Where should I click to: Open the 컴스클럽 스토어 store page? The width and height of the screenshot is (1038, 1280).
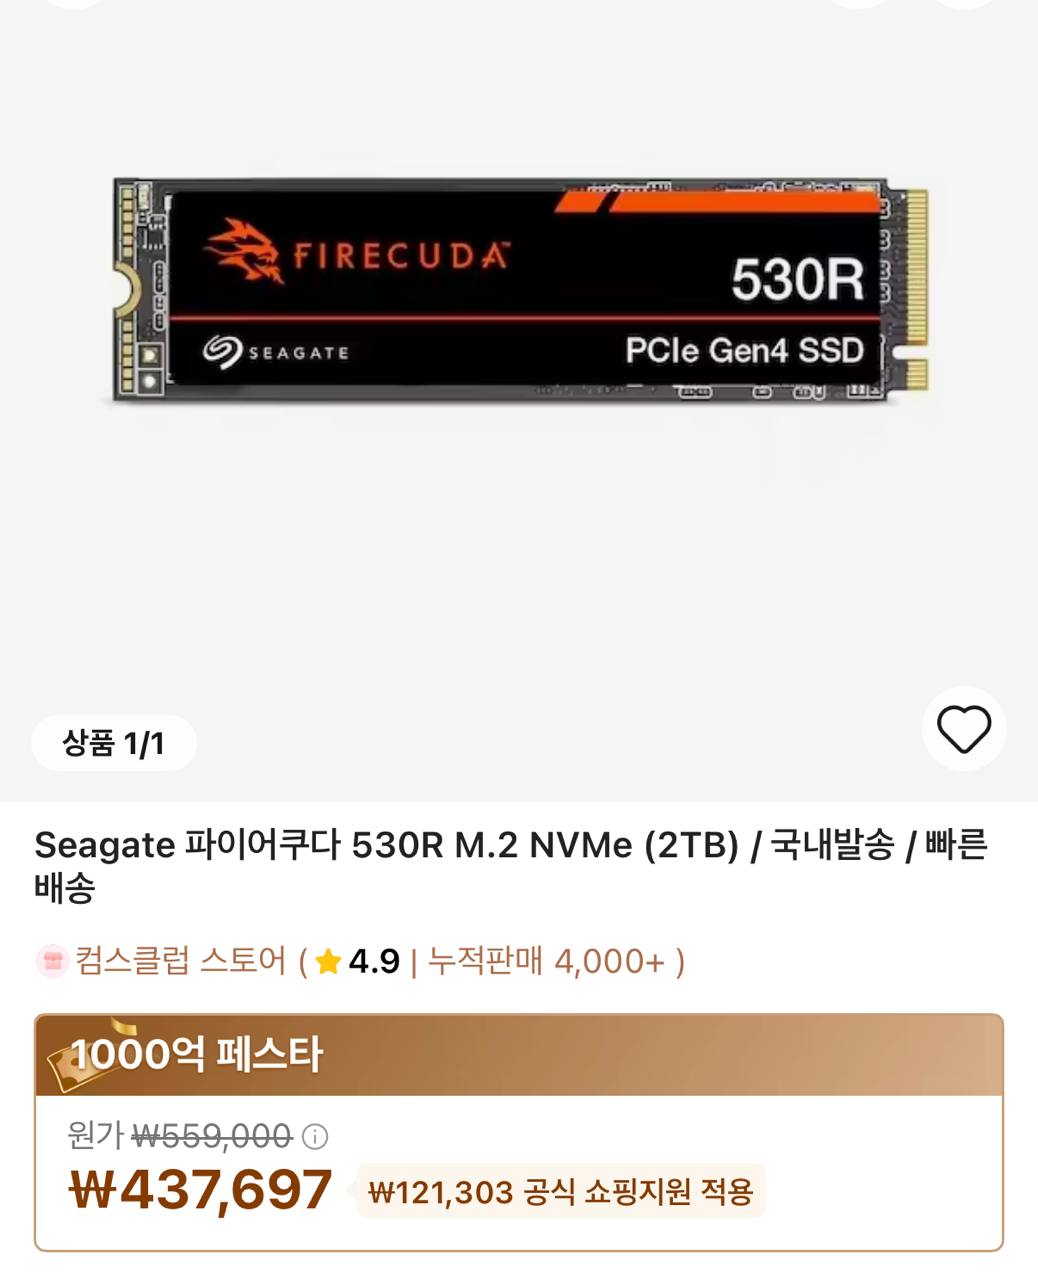coord(180,961)
